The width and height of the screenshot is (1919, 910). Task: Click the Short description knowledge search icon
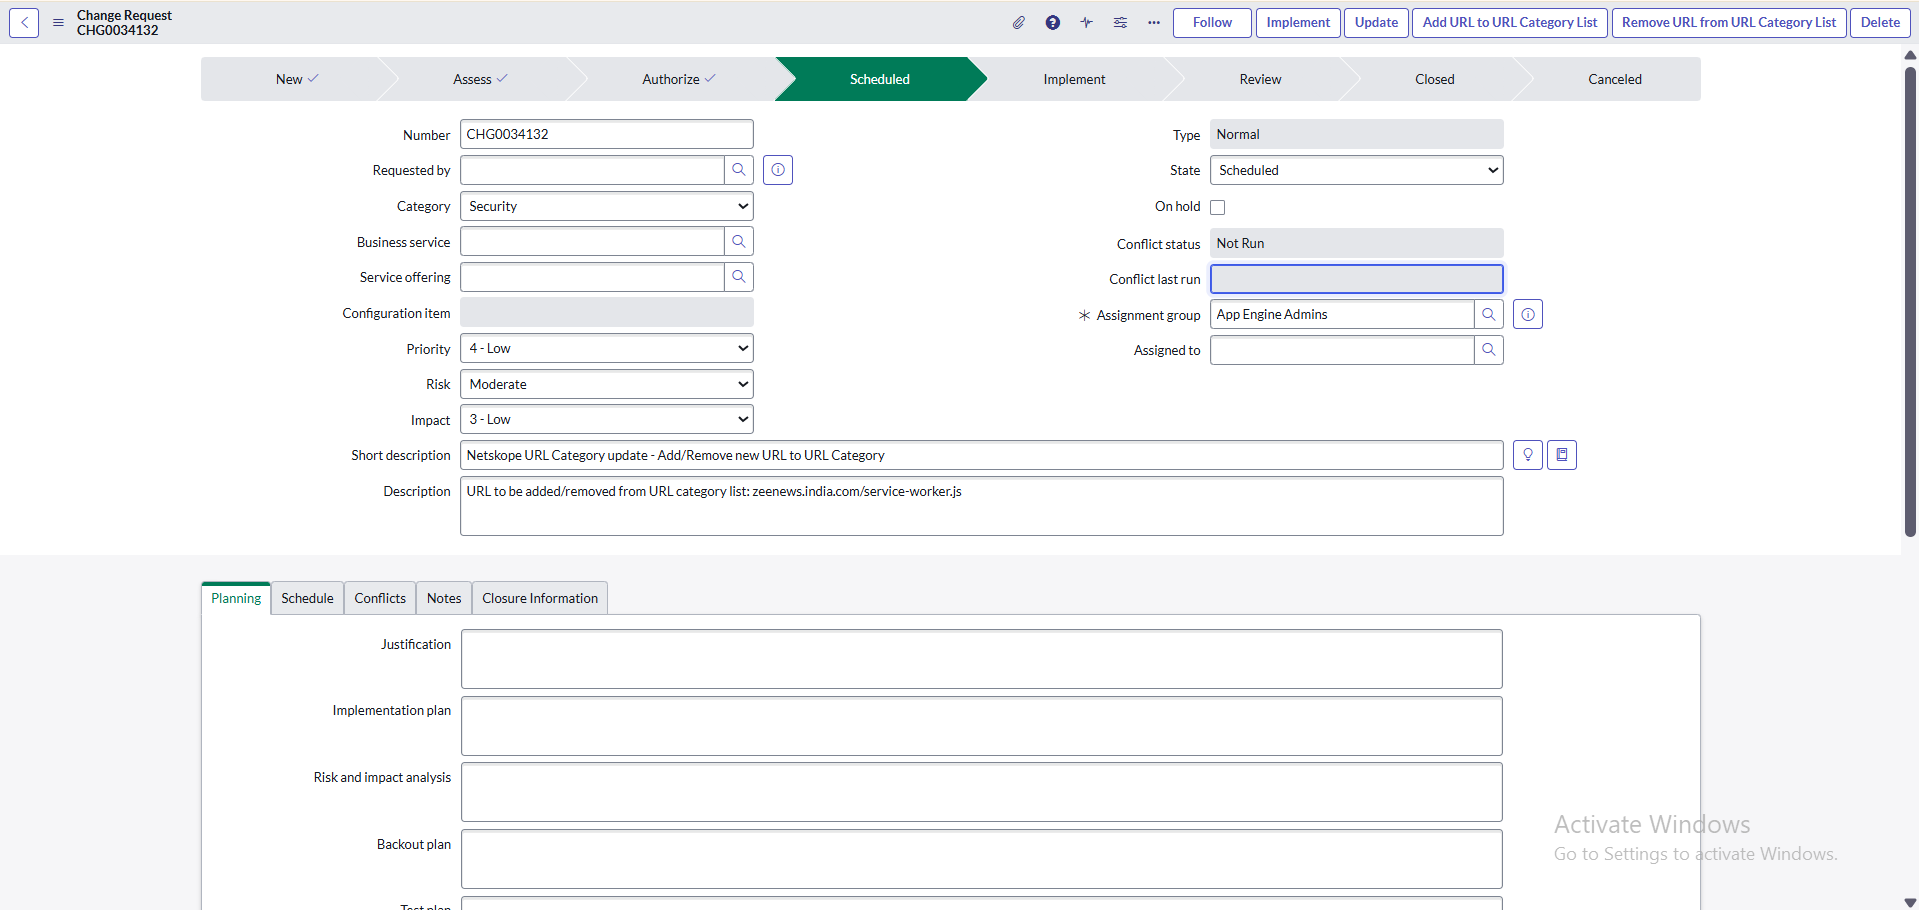click(x=1562, y=455)
